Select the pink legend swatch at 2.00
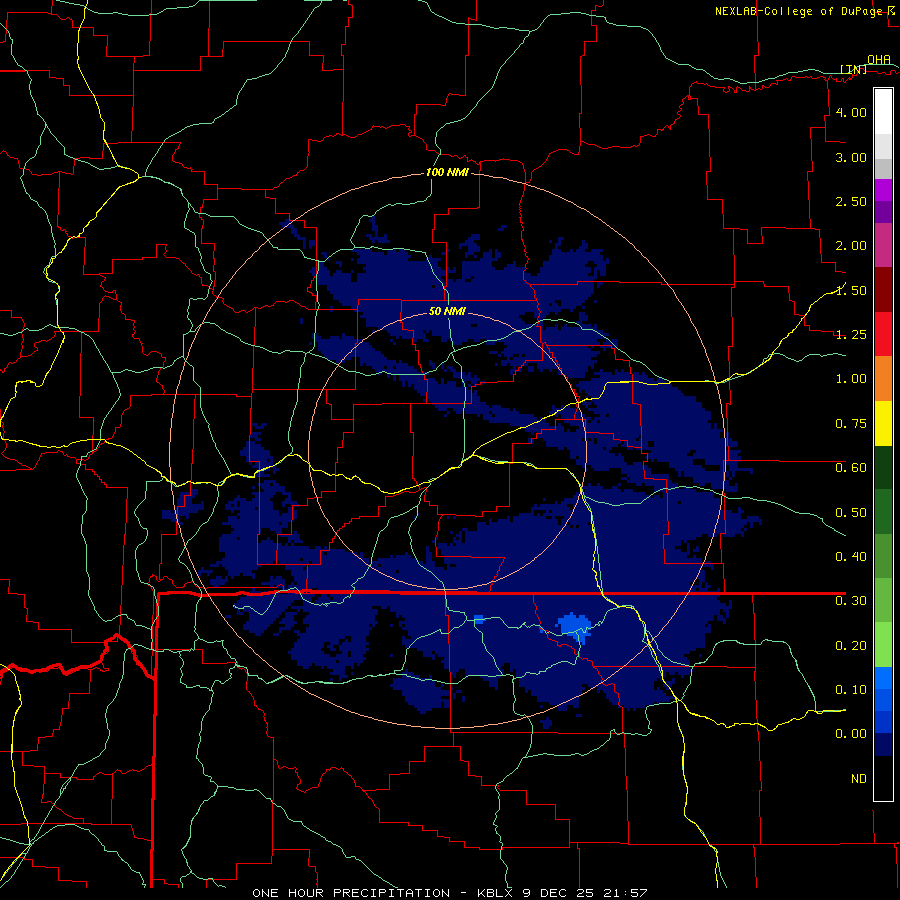Viewport: 900px width, 900px height. click(883, 245)
